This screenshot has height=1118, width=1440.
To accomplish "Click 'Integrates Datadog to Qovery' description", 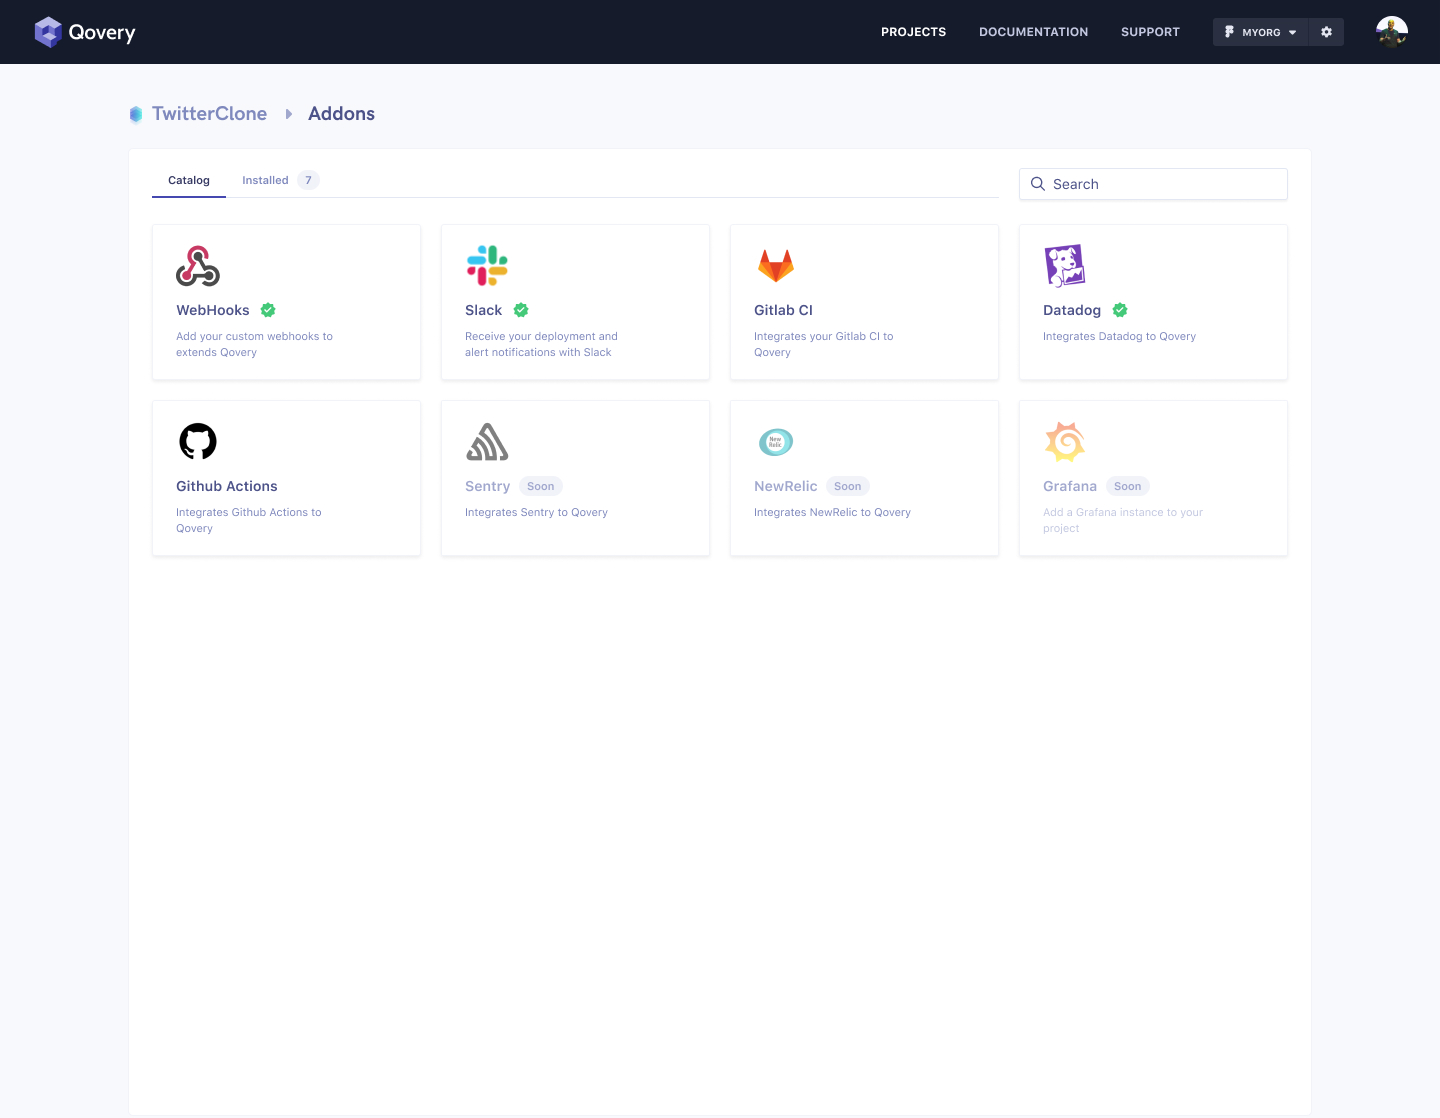I will [1119, 336].
